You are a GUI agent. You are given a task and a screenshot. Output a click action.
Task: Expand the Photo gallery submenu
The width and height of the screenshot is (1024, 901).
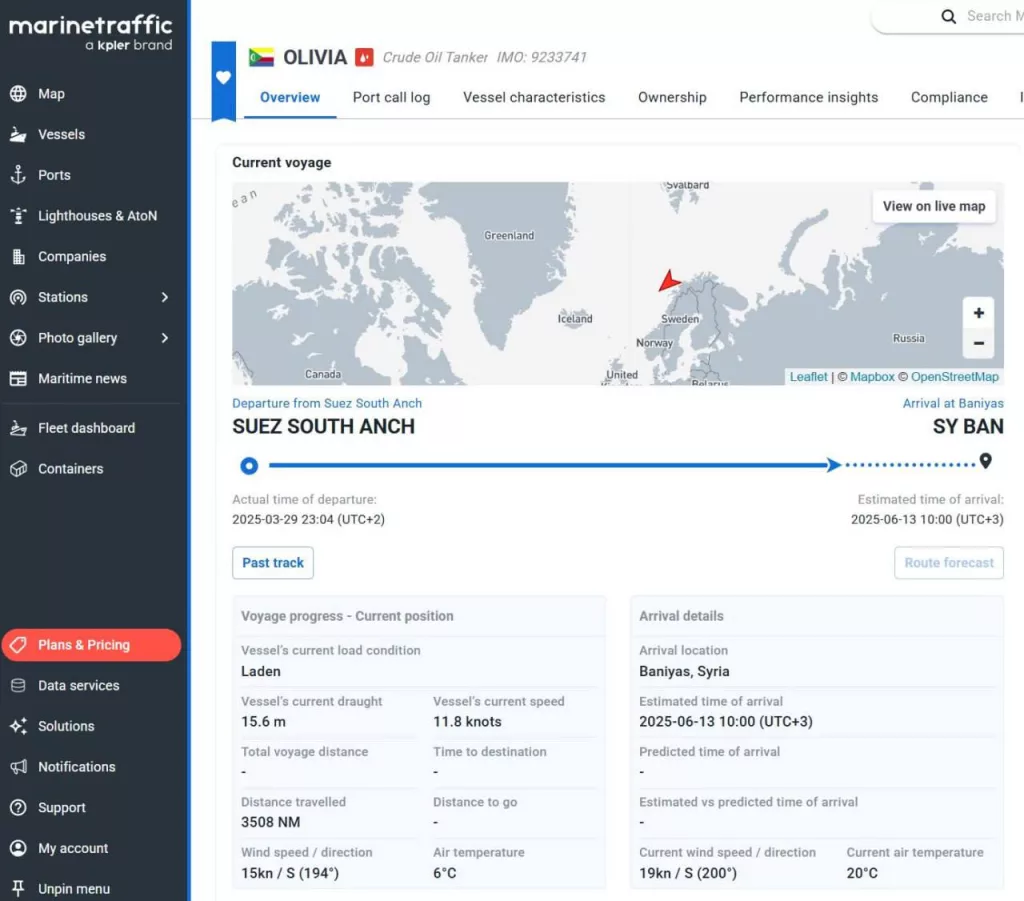point(75,337)
